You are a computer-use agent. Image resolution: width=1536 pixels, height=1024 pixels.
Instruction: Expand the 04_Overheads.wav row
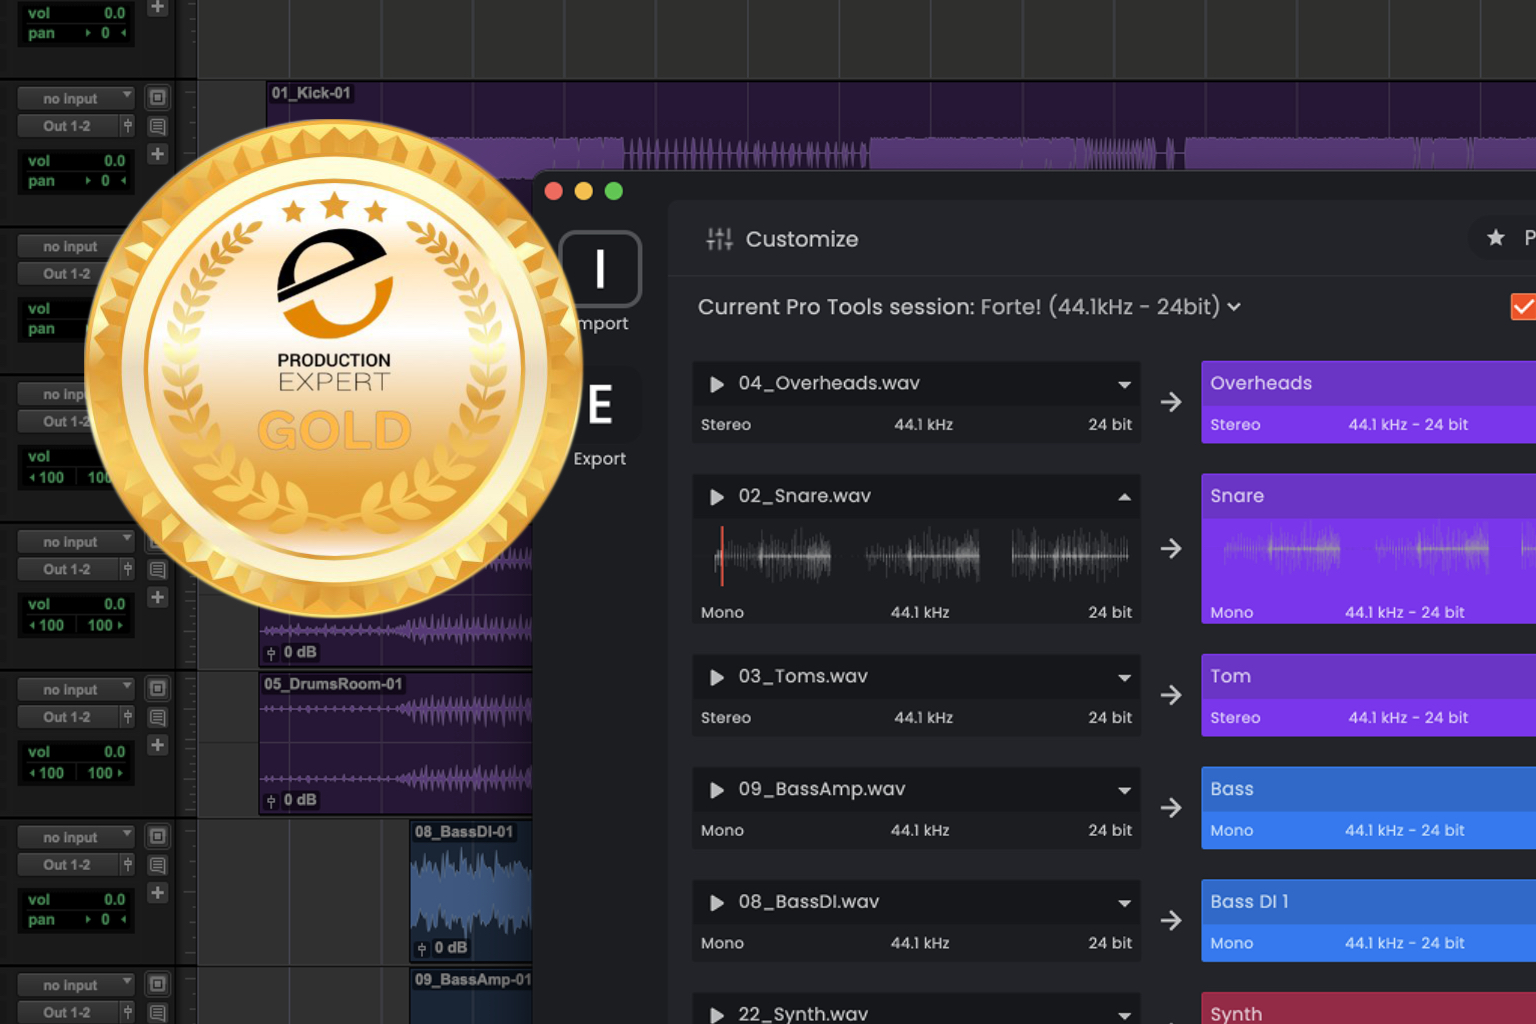click(x=1124, y=385)
